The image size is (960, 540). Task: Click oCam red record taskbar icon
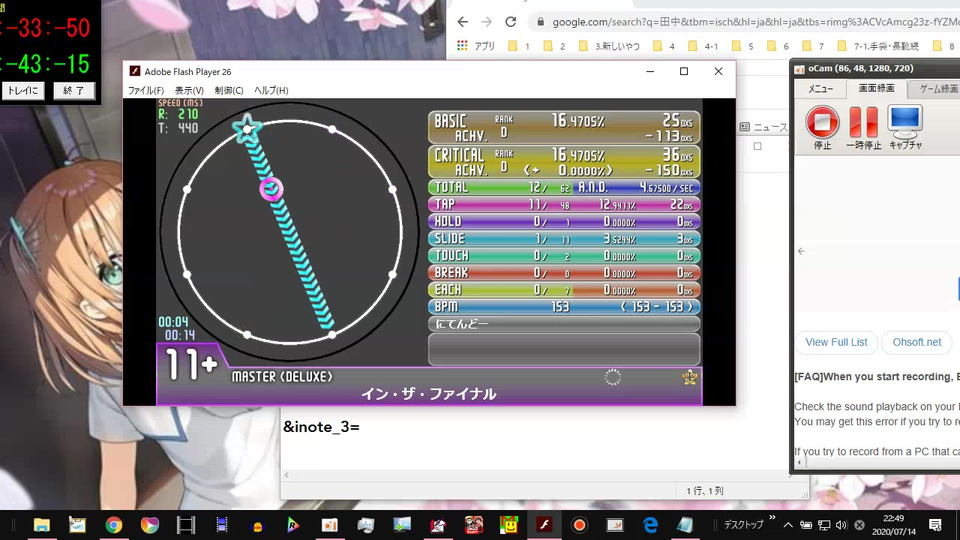580,525
